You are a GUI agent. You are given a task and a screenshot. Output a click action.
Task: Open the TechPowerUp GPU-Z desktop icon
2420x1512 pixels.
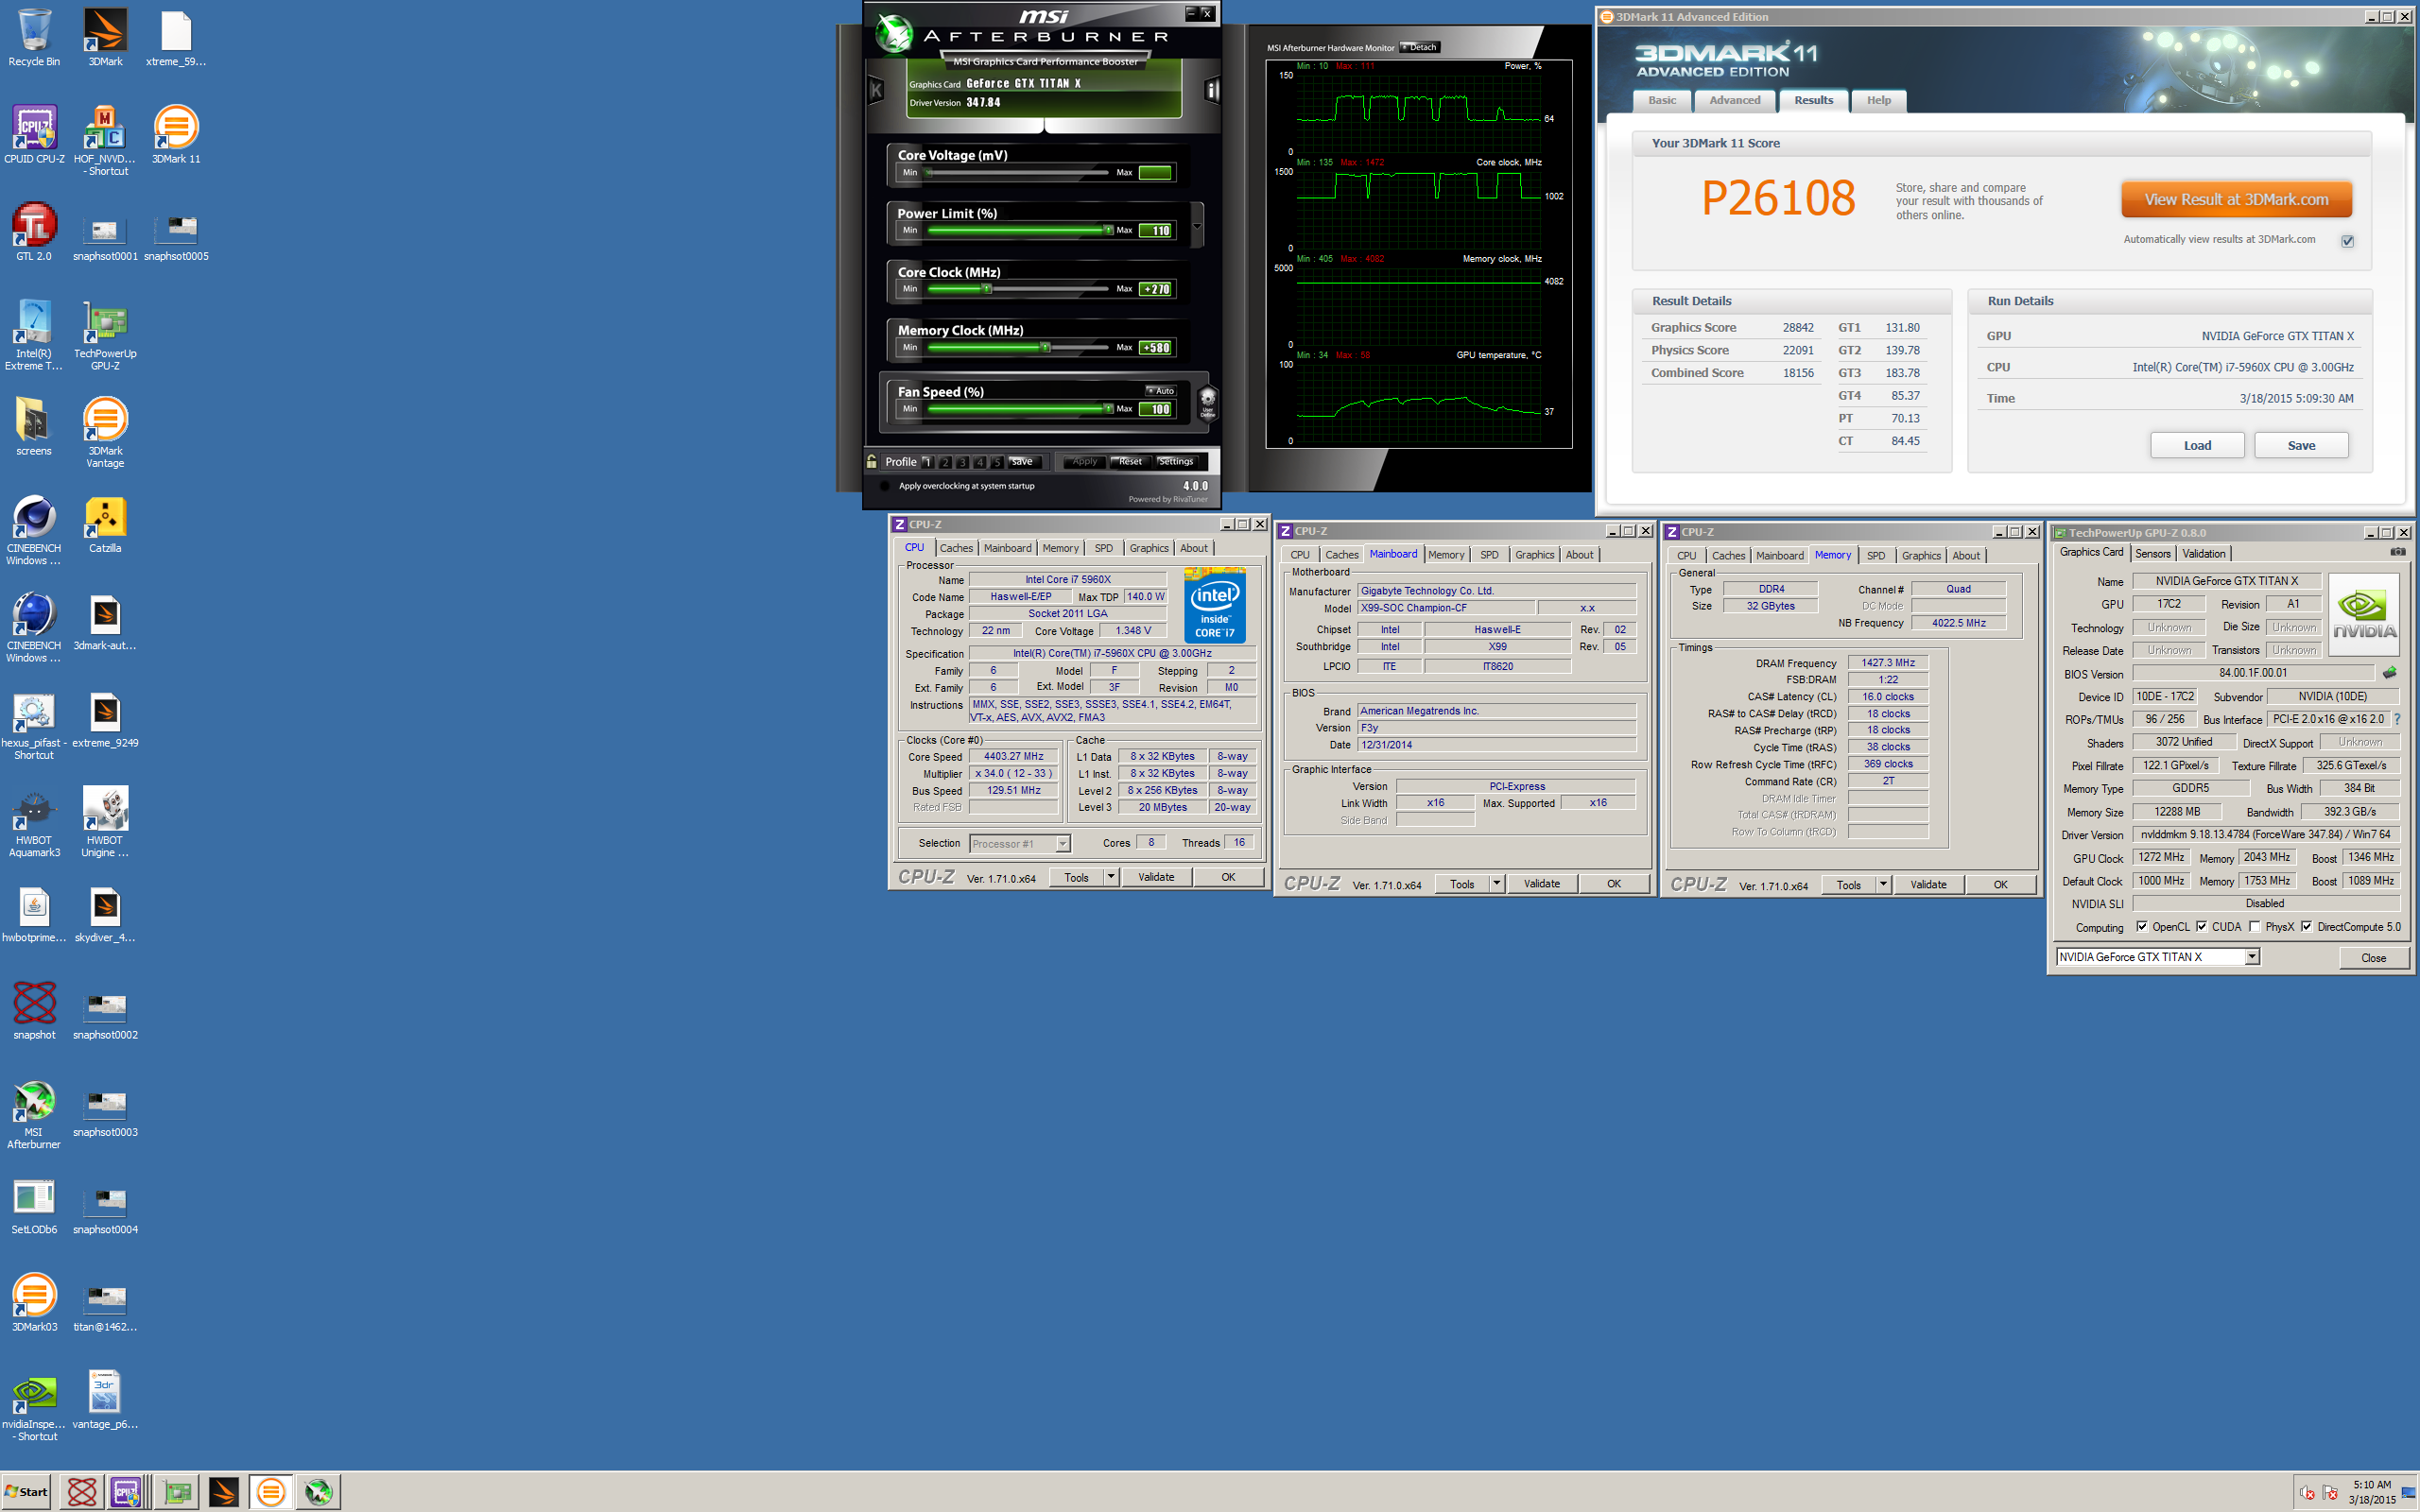click(x=105, y=336)
